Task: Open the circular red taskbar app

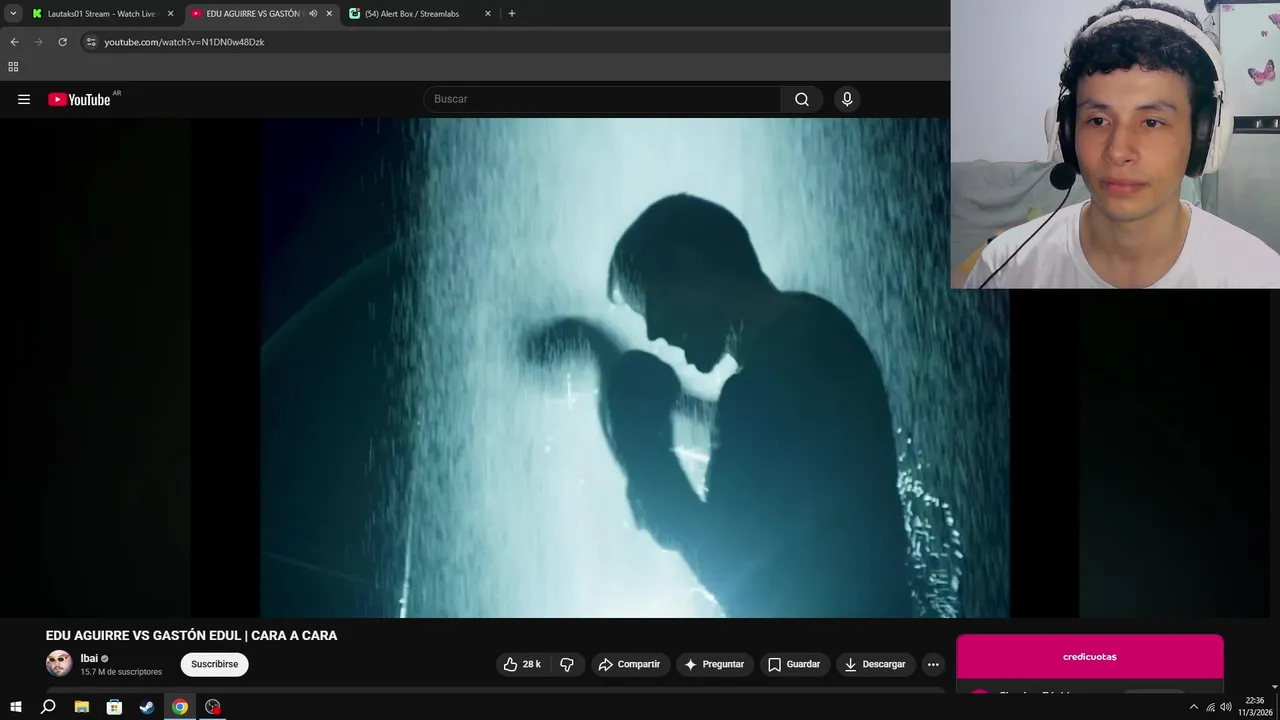Action: tap(213, 707)
